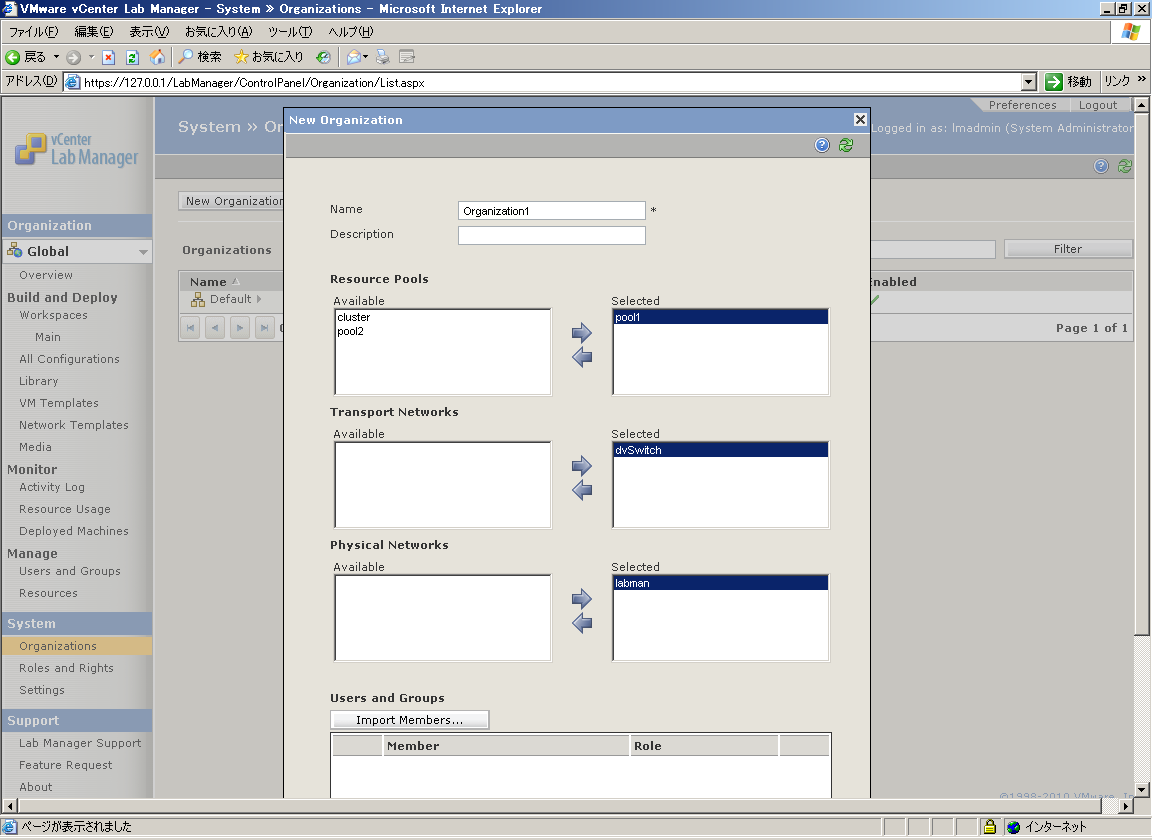Click the refresh icon in New Organization dialog
This screenshot has height=840, width=1152.
[846, 146]
